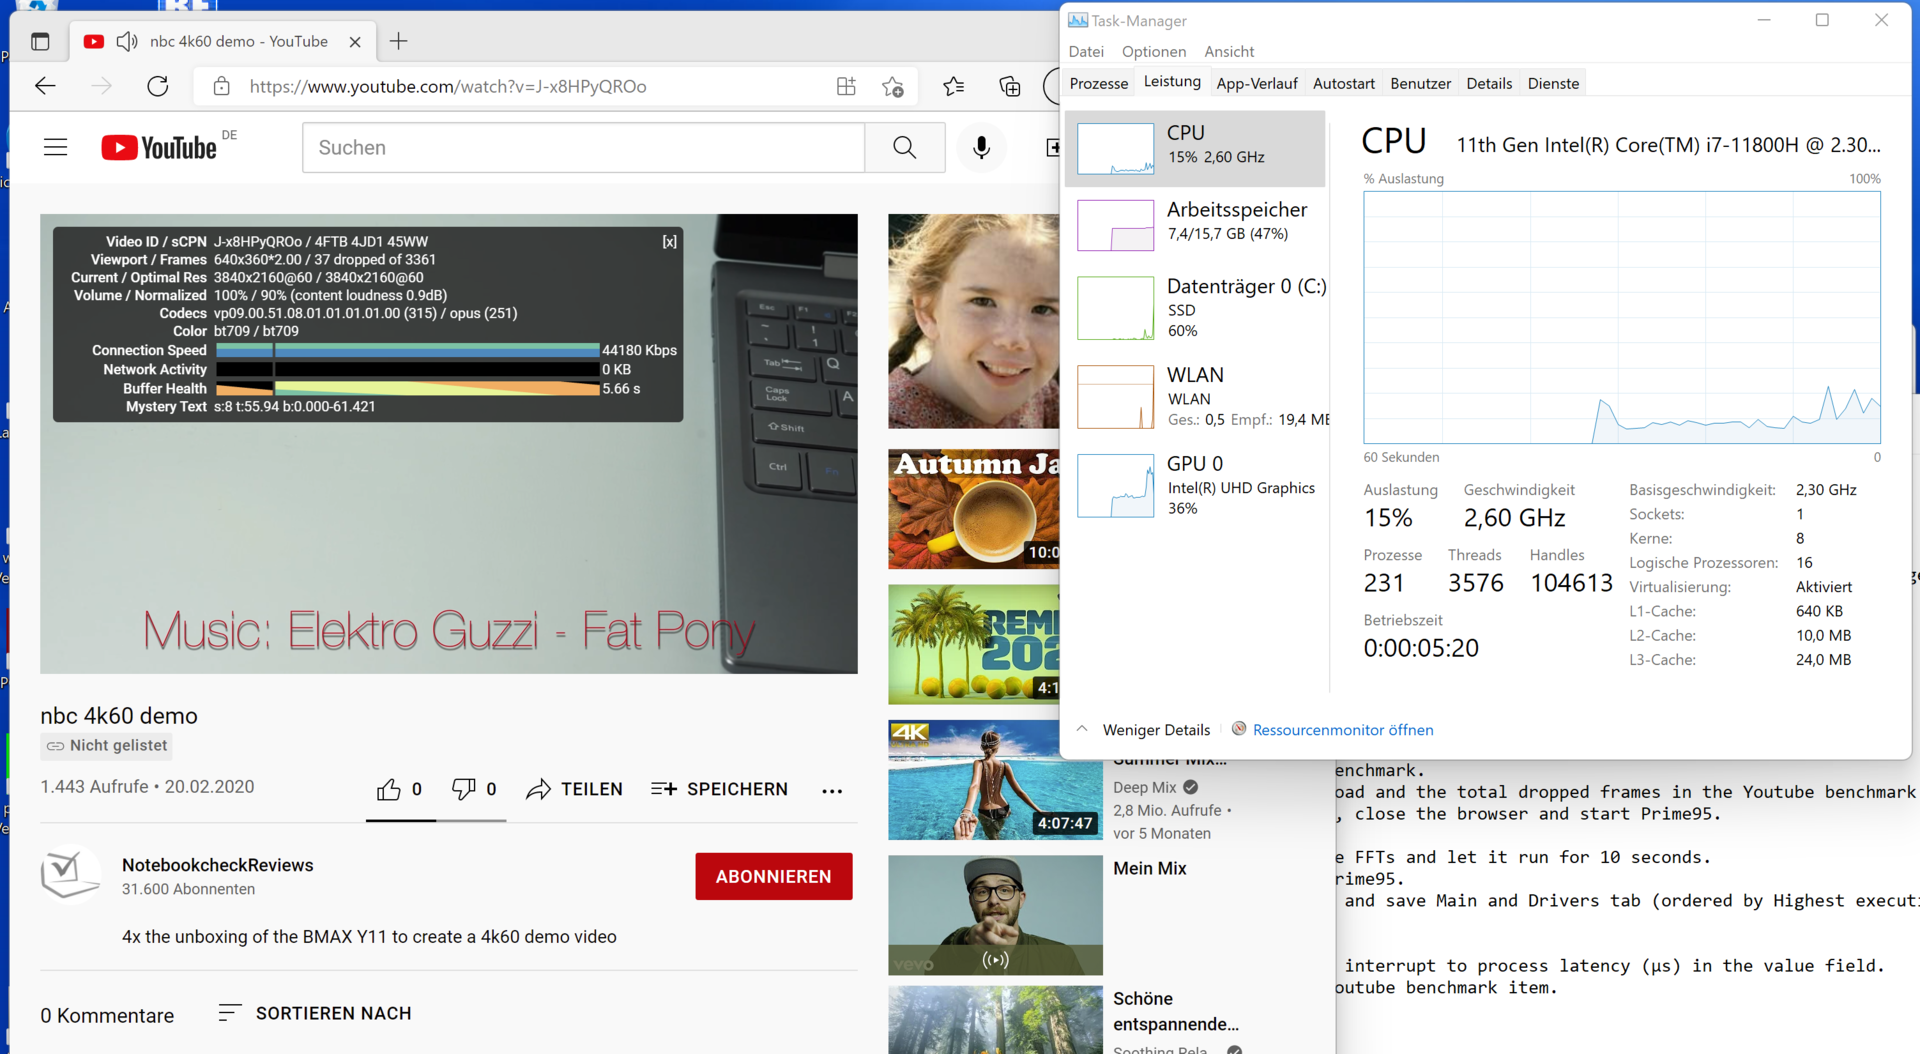Switch to the Prozesse tab

pyautogui.click(x=1098, y=84)
